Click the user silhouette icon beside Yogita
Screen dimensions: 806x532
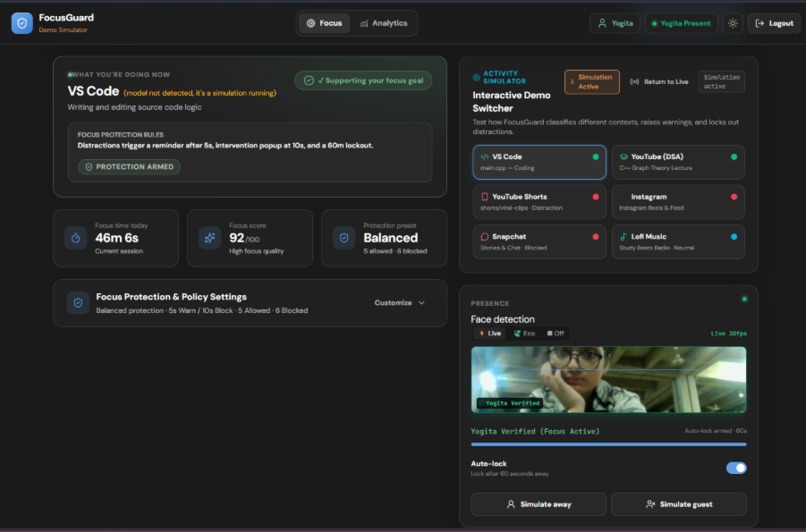pyautogui.click(x=602, y=23)
